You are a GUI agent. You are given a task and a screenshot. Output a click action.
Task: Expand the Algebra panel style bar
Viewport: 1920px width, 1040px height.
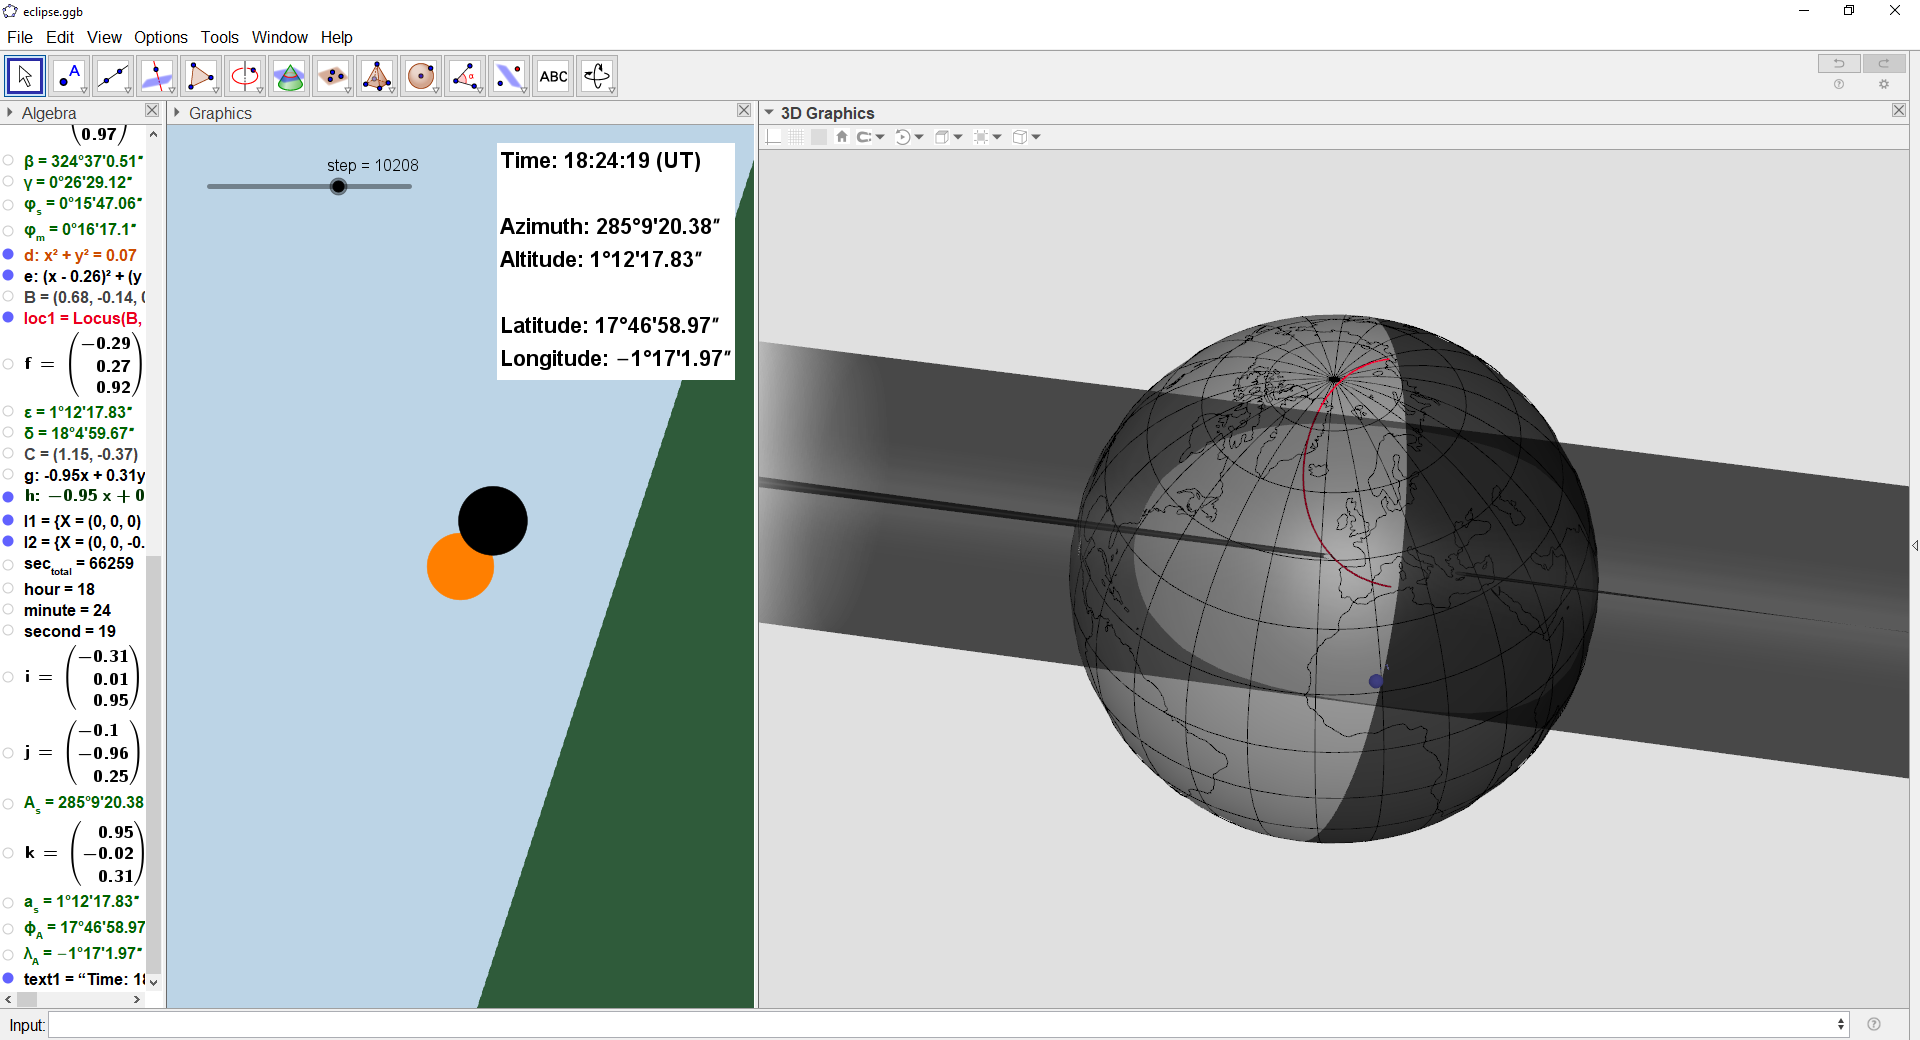(10, 113)
